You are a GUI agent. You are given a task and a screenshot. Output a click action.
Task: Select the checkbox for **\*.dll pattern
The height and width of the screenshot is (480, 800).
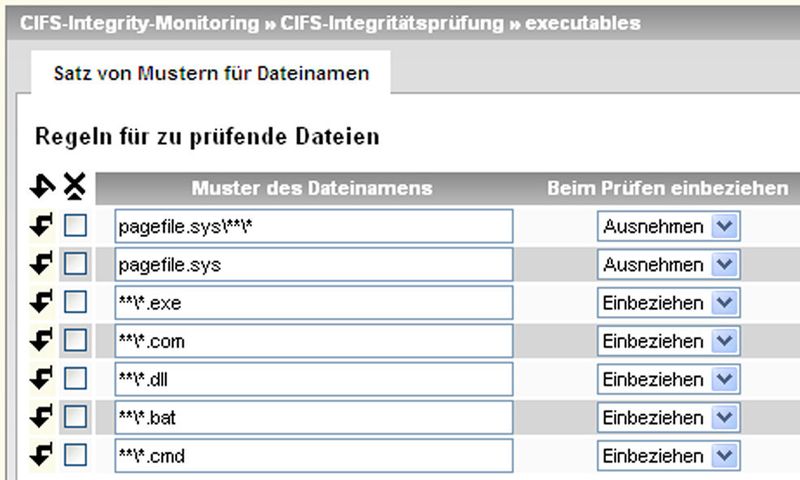(x=75, y=378)
